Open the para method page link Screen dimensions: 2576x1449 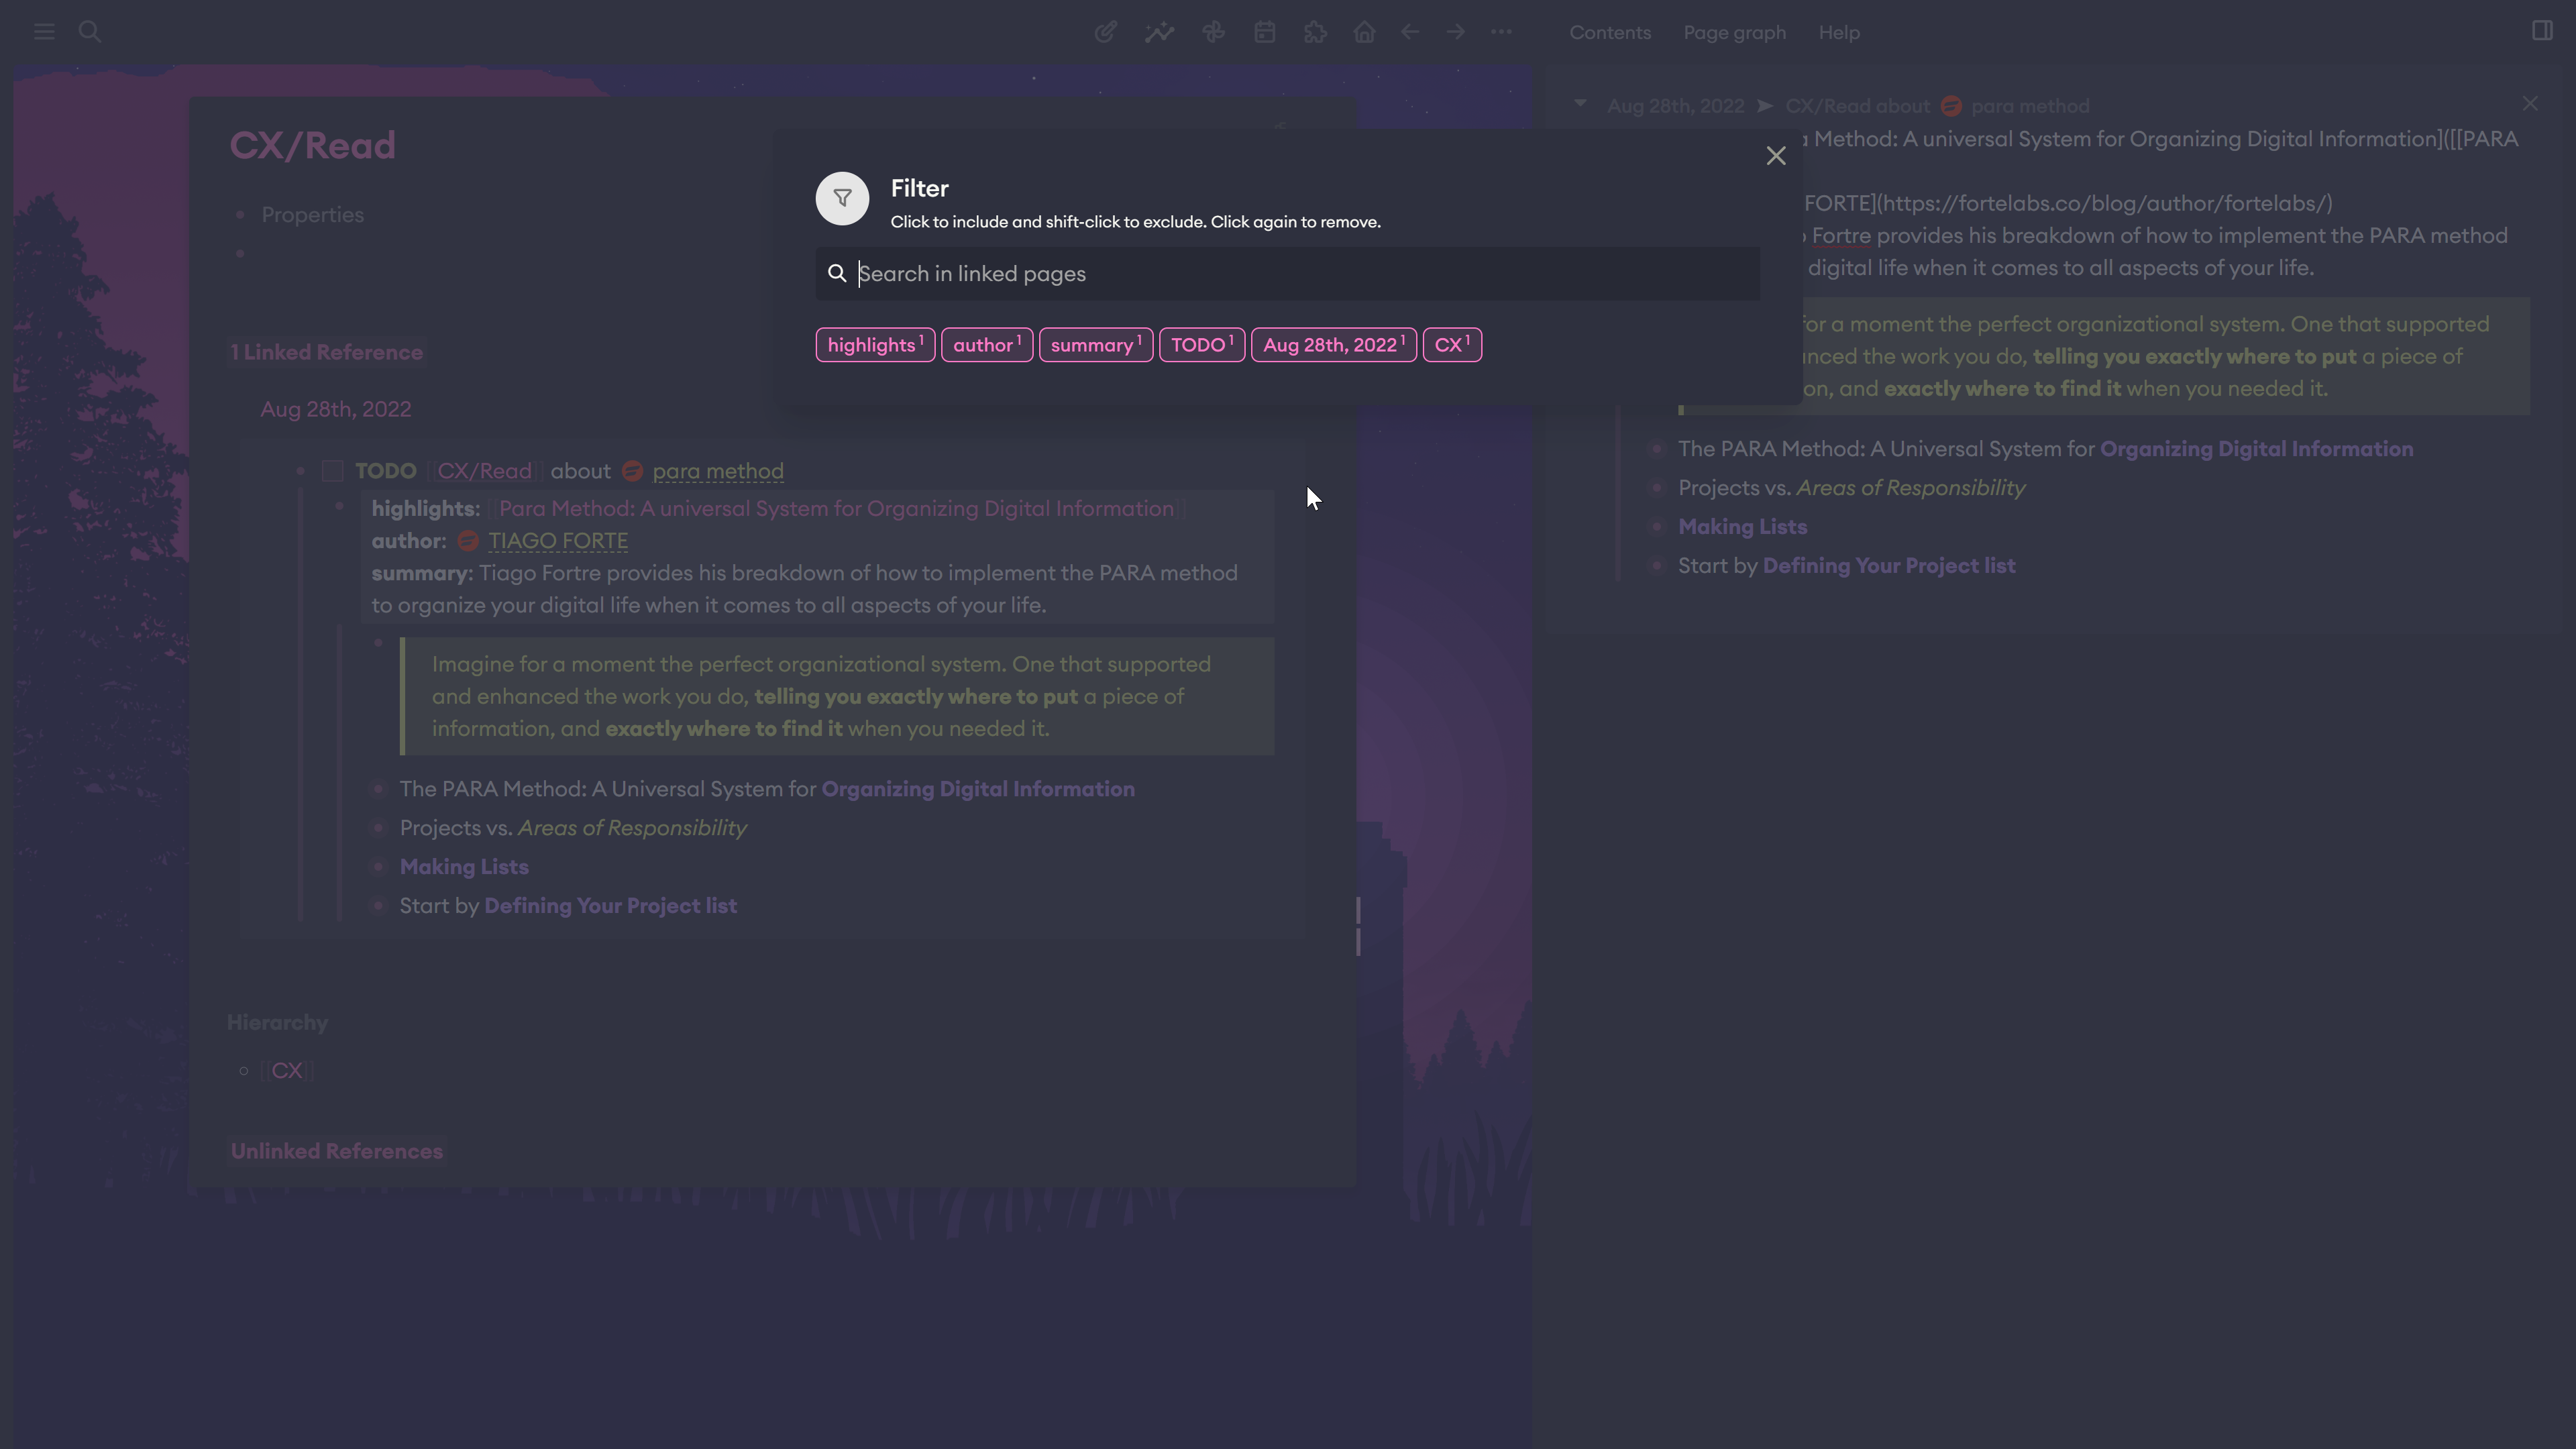pos(718,470)
